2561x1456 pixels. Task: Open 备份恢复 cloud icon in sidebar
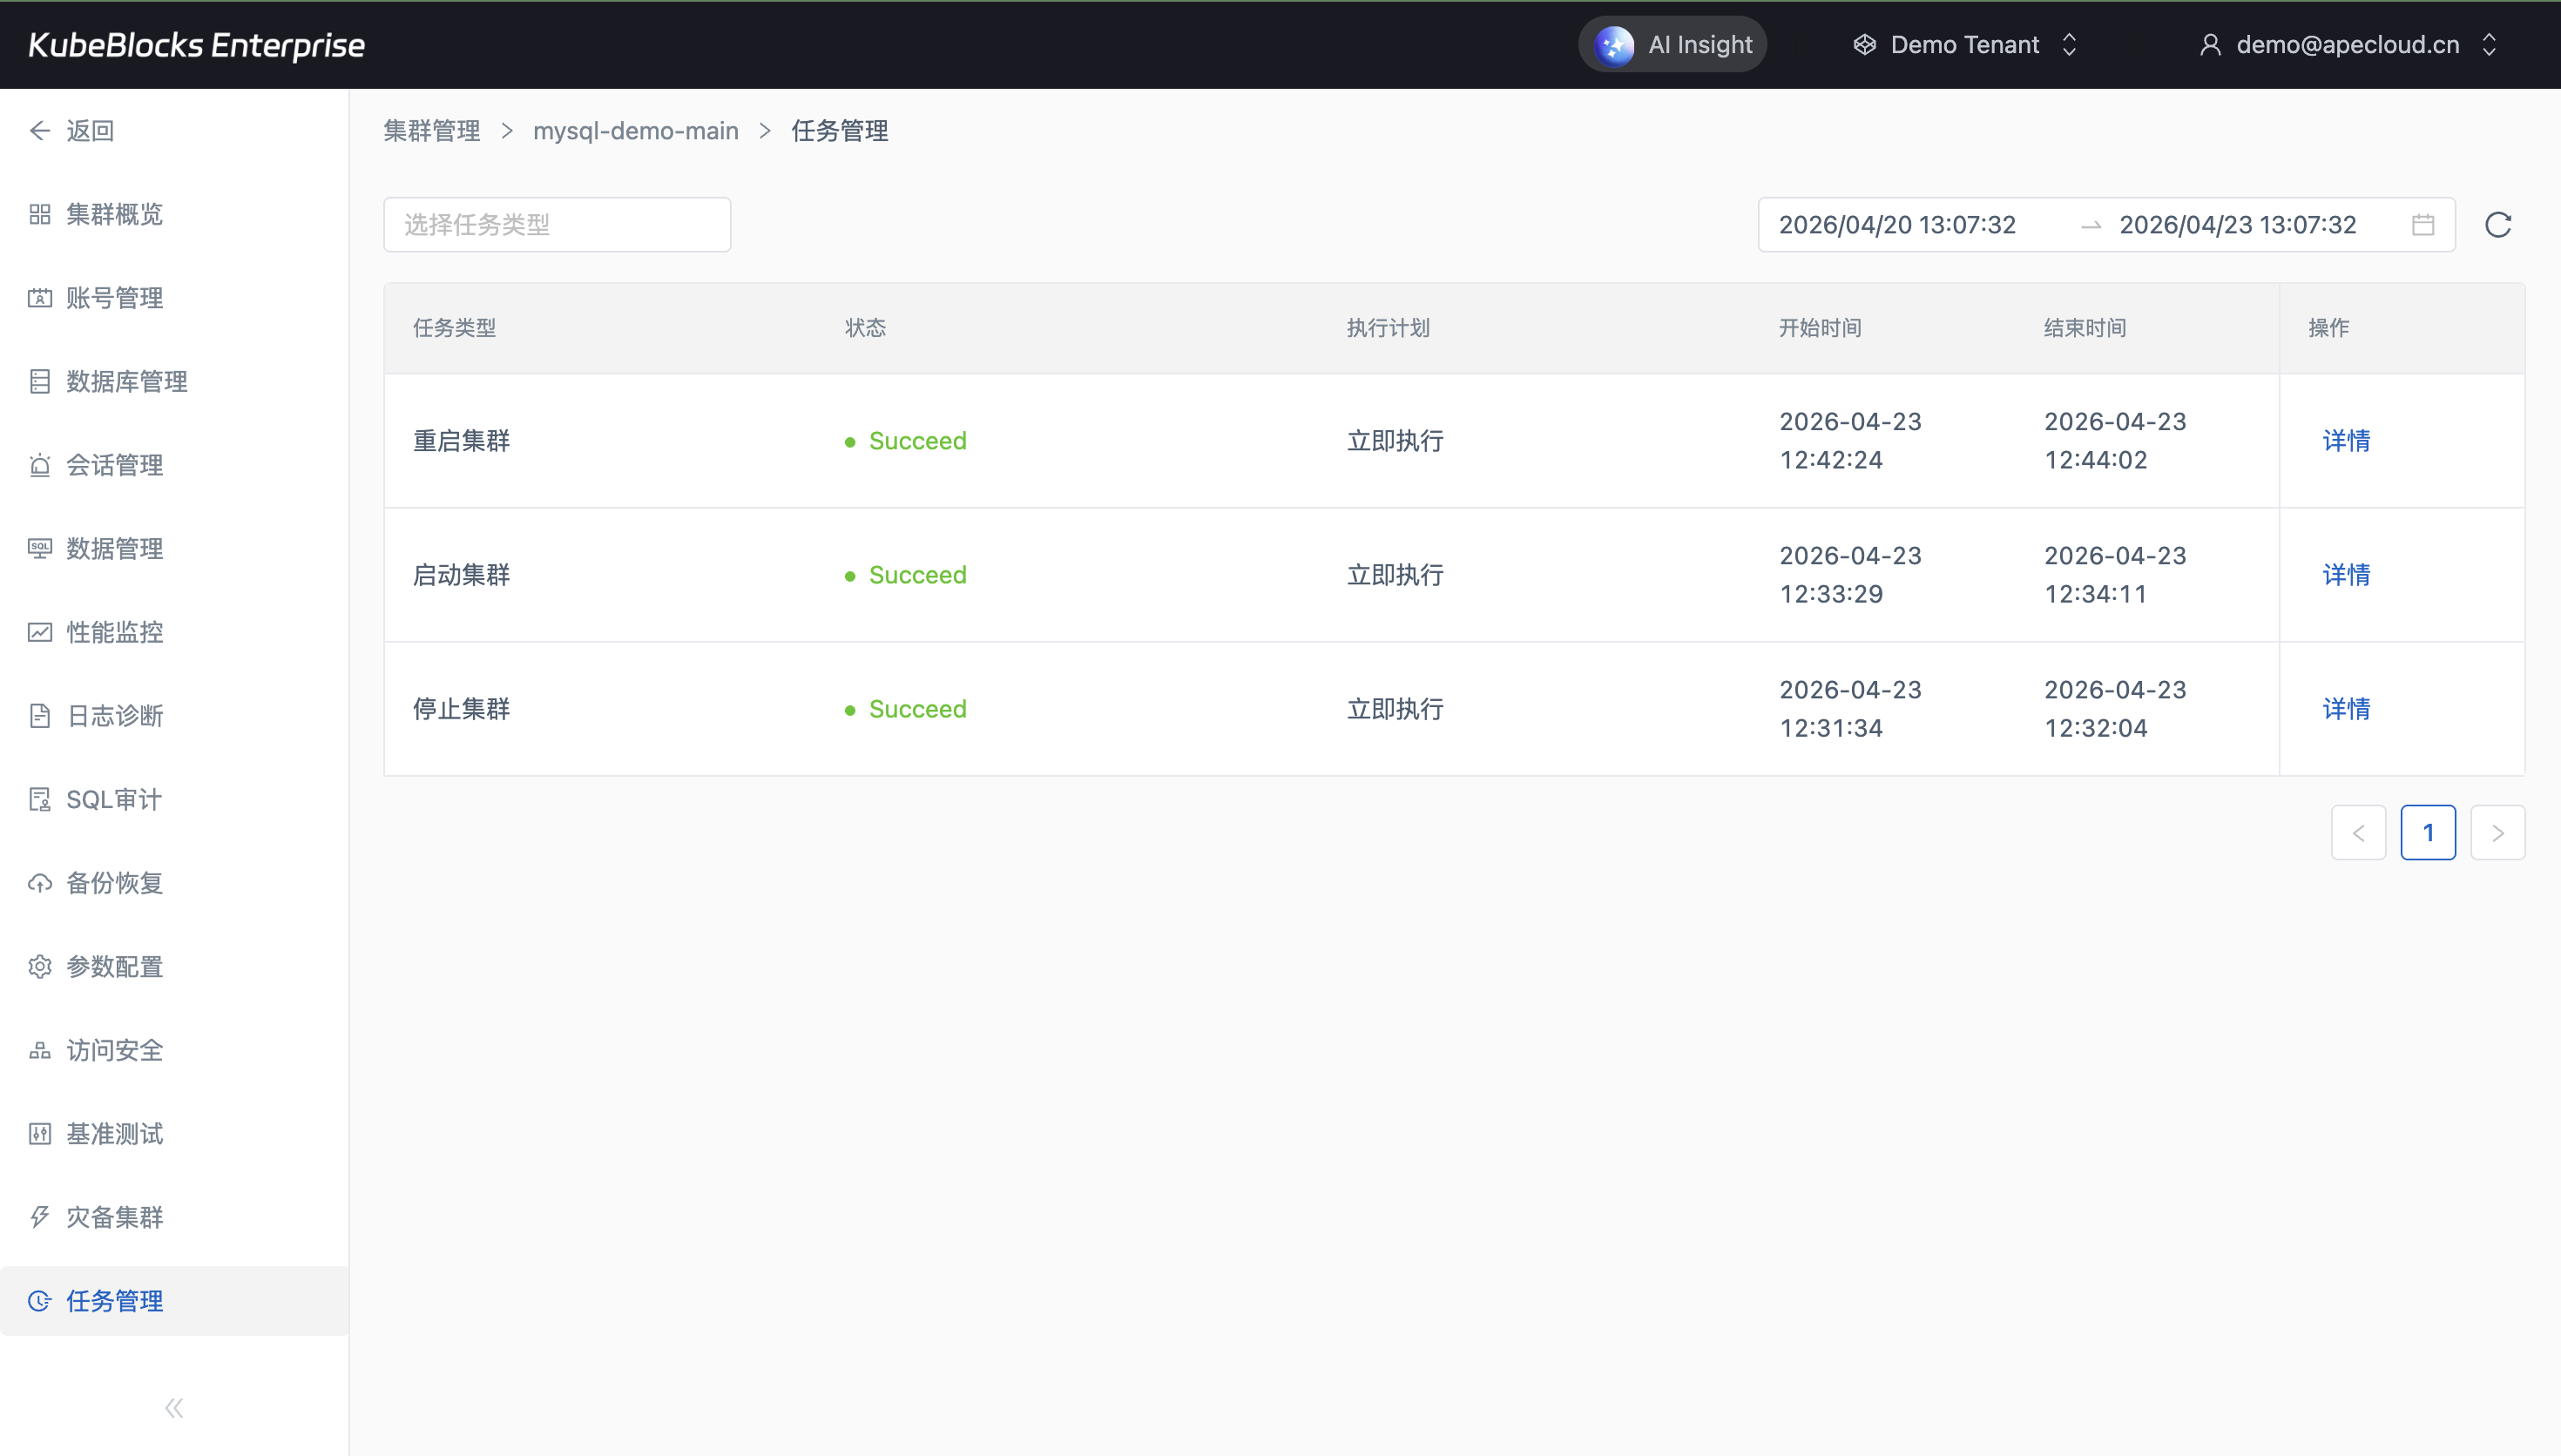pyautogui.click(x=40, y=883)
